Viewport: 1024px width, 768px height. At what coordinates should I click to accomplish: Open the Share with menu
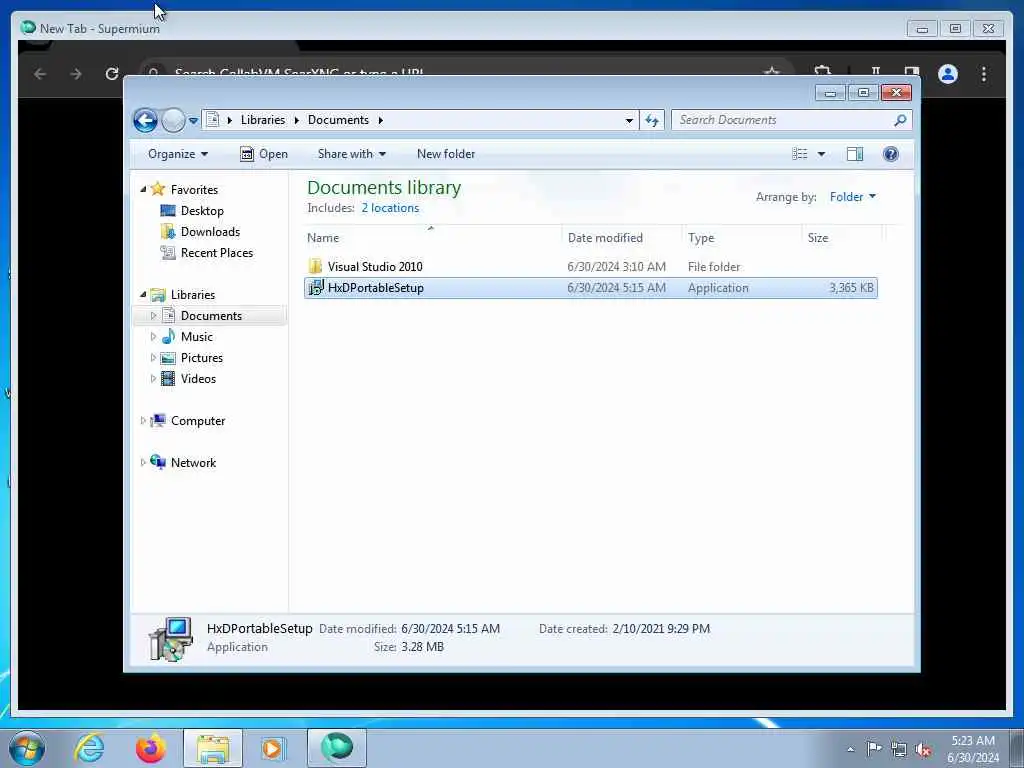351,154
